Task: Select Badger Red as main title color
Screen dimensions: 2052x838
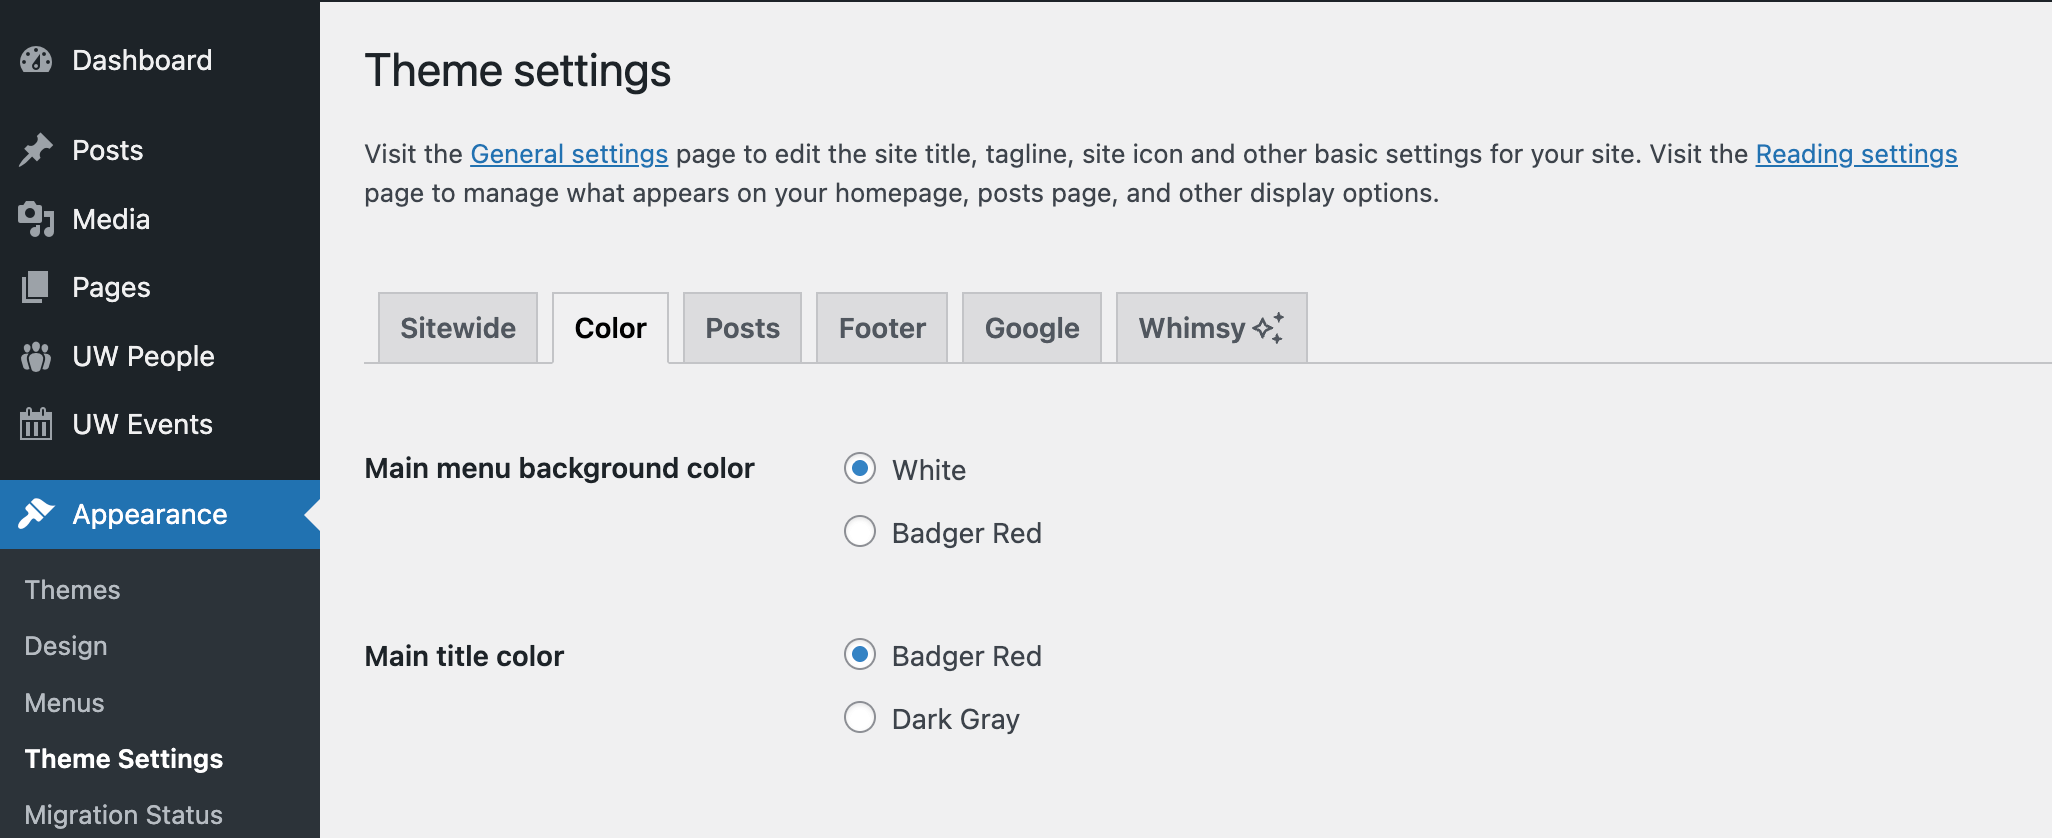Action: (859, 655)
